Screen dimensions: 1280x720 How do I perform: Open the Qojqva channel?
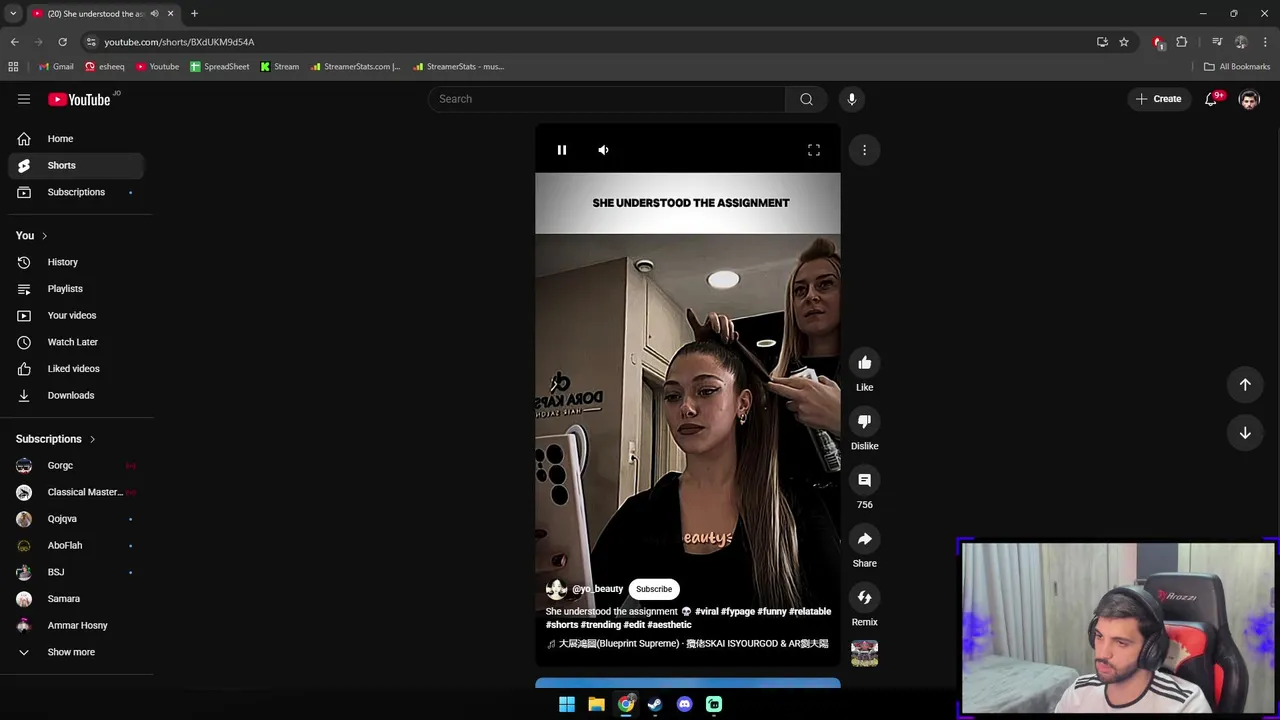[76, 519]
